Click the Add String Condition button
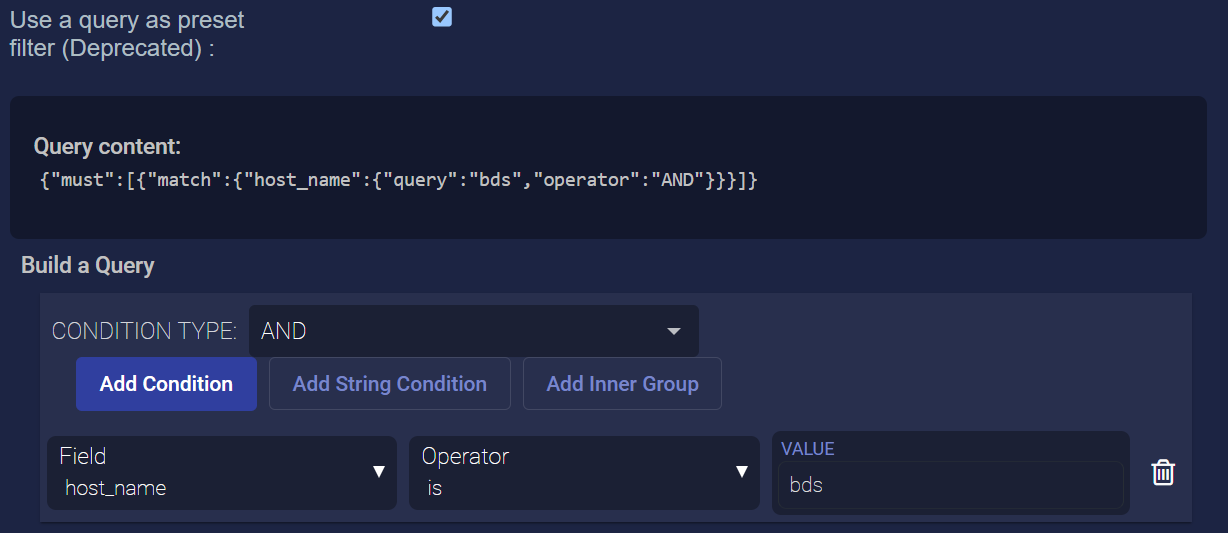 (x=389, y=384)
